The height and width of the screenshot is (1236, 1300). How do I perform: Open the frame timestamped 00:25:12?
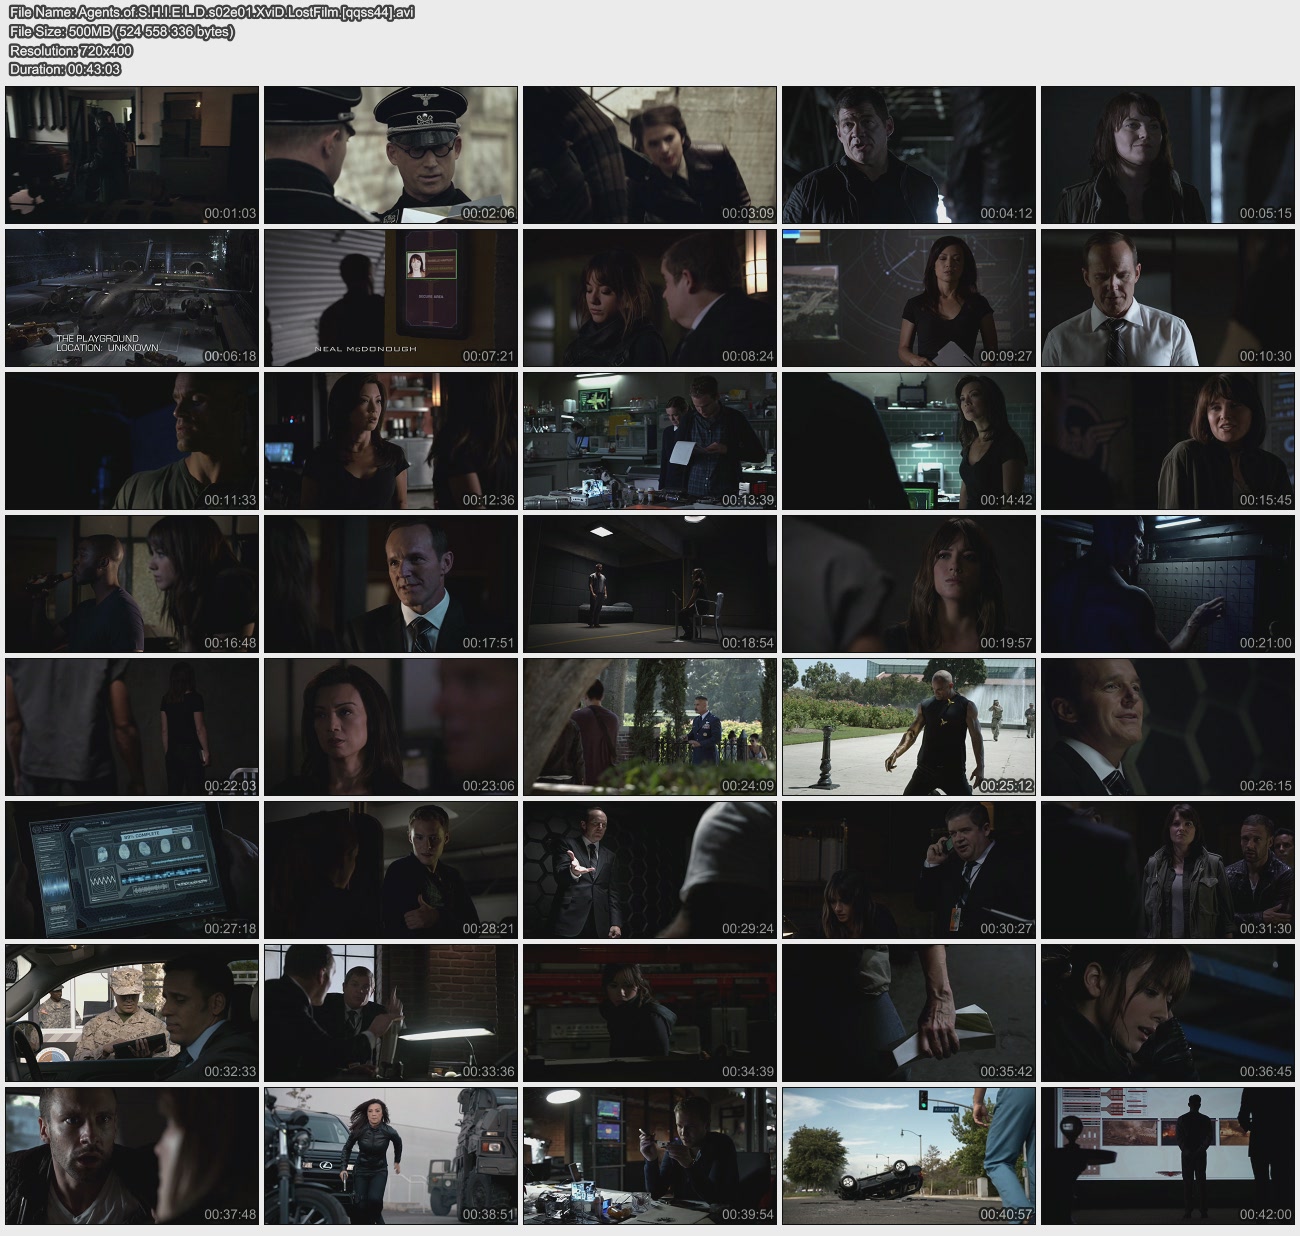tap(908, 727)
